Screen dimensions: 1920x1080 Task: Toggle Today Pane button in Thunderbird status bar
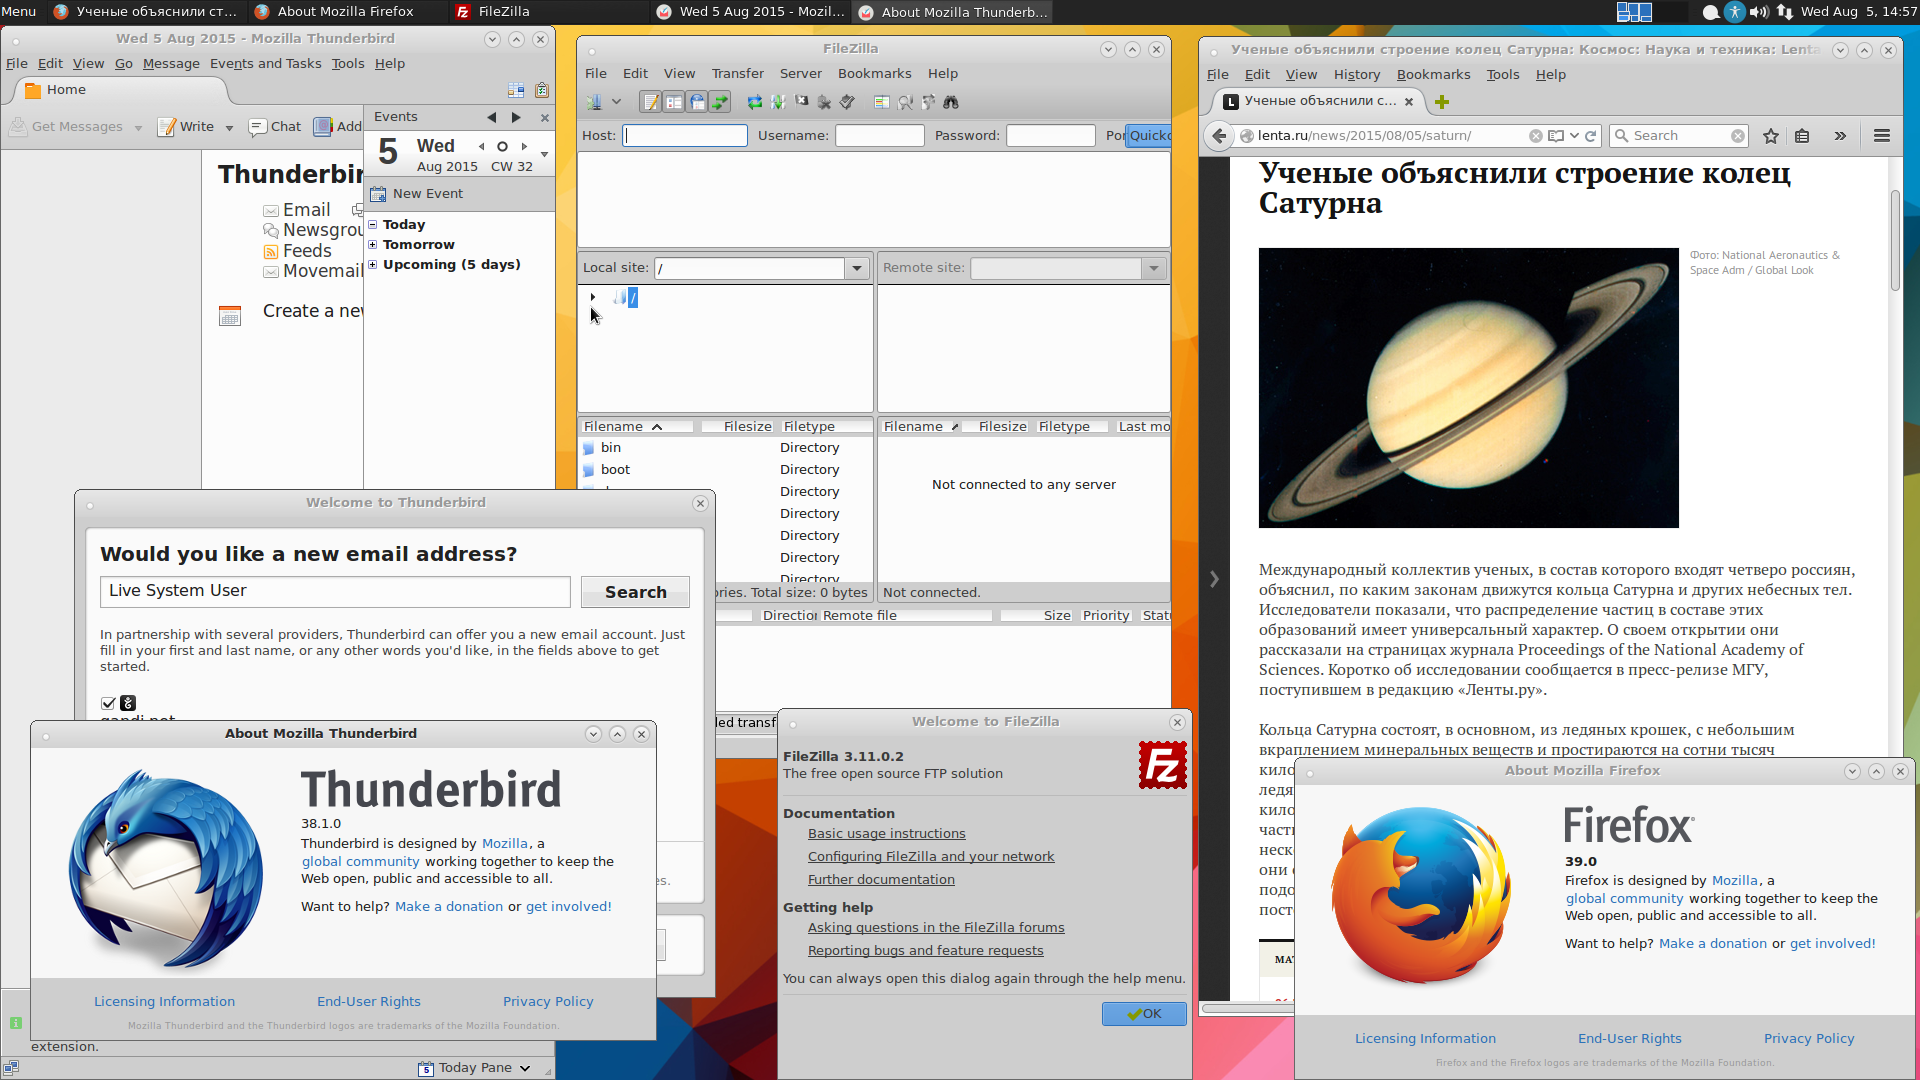475,1068
